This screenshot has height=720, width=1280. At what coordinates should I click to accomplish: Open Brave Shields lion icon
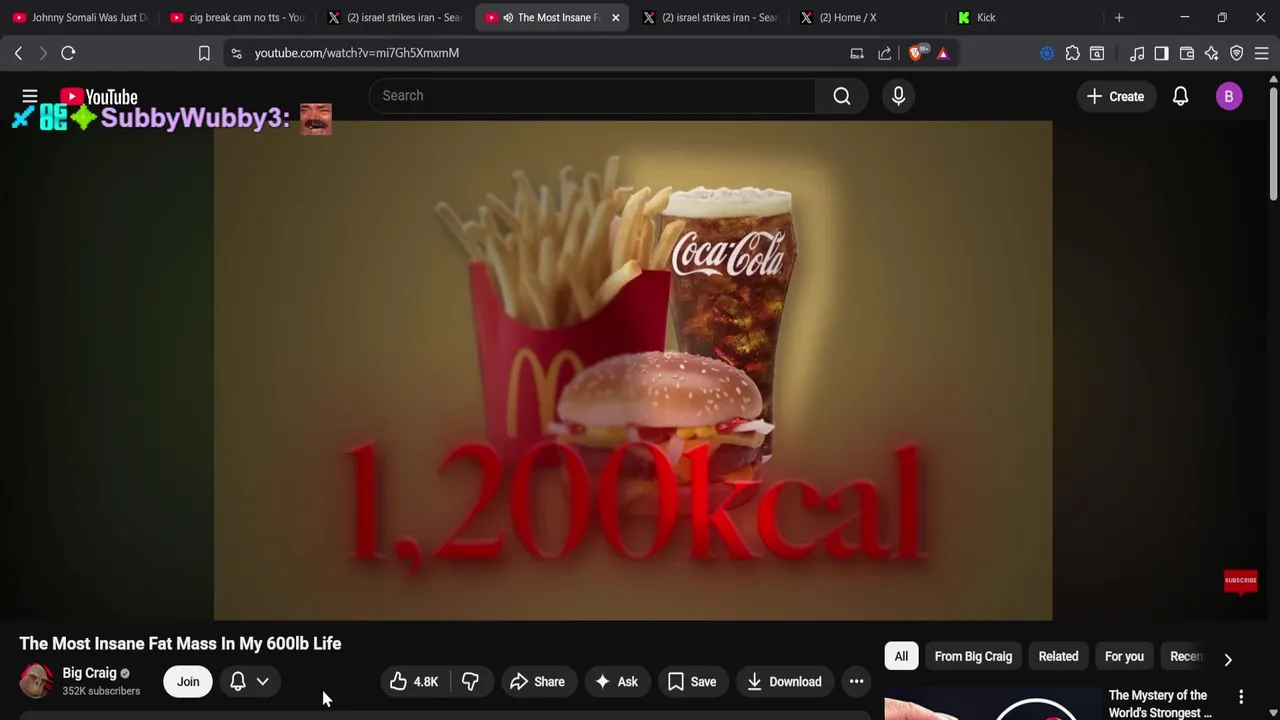(916, 53)
